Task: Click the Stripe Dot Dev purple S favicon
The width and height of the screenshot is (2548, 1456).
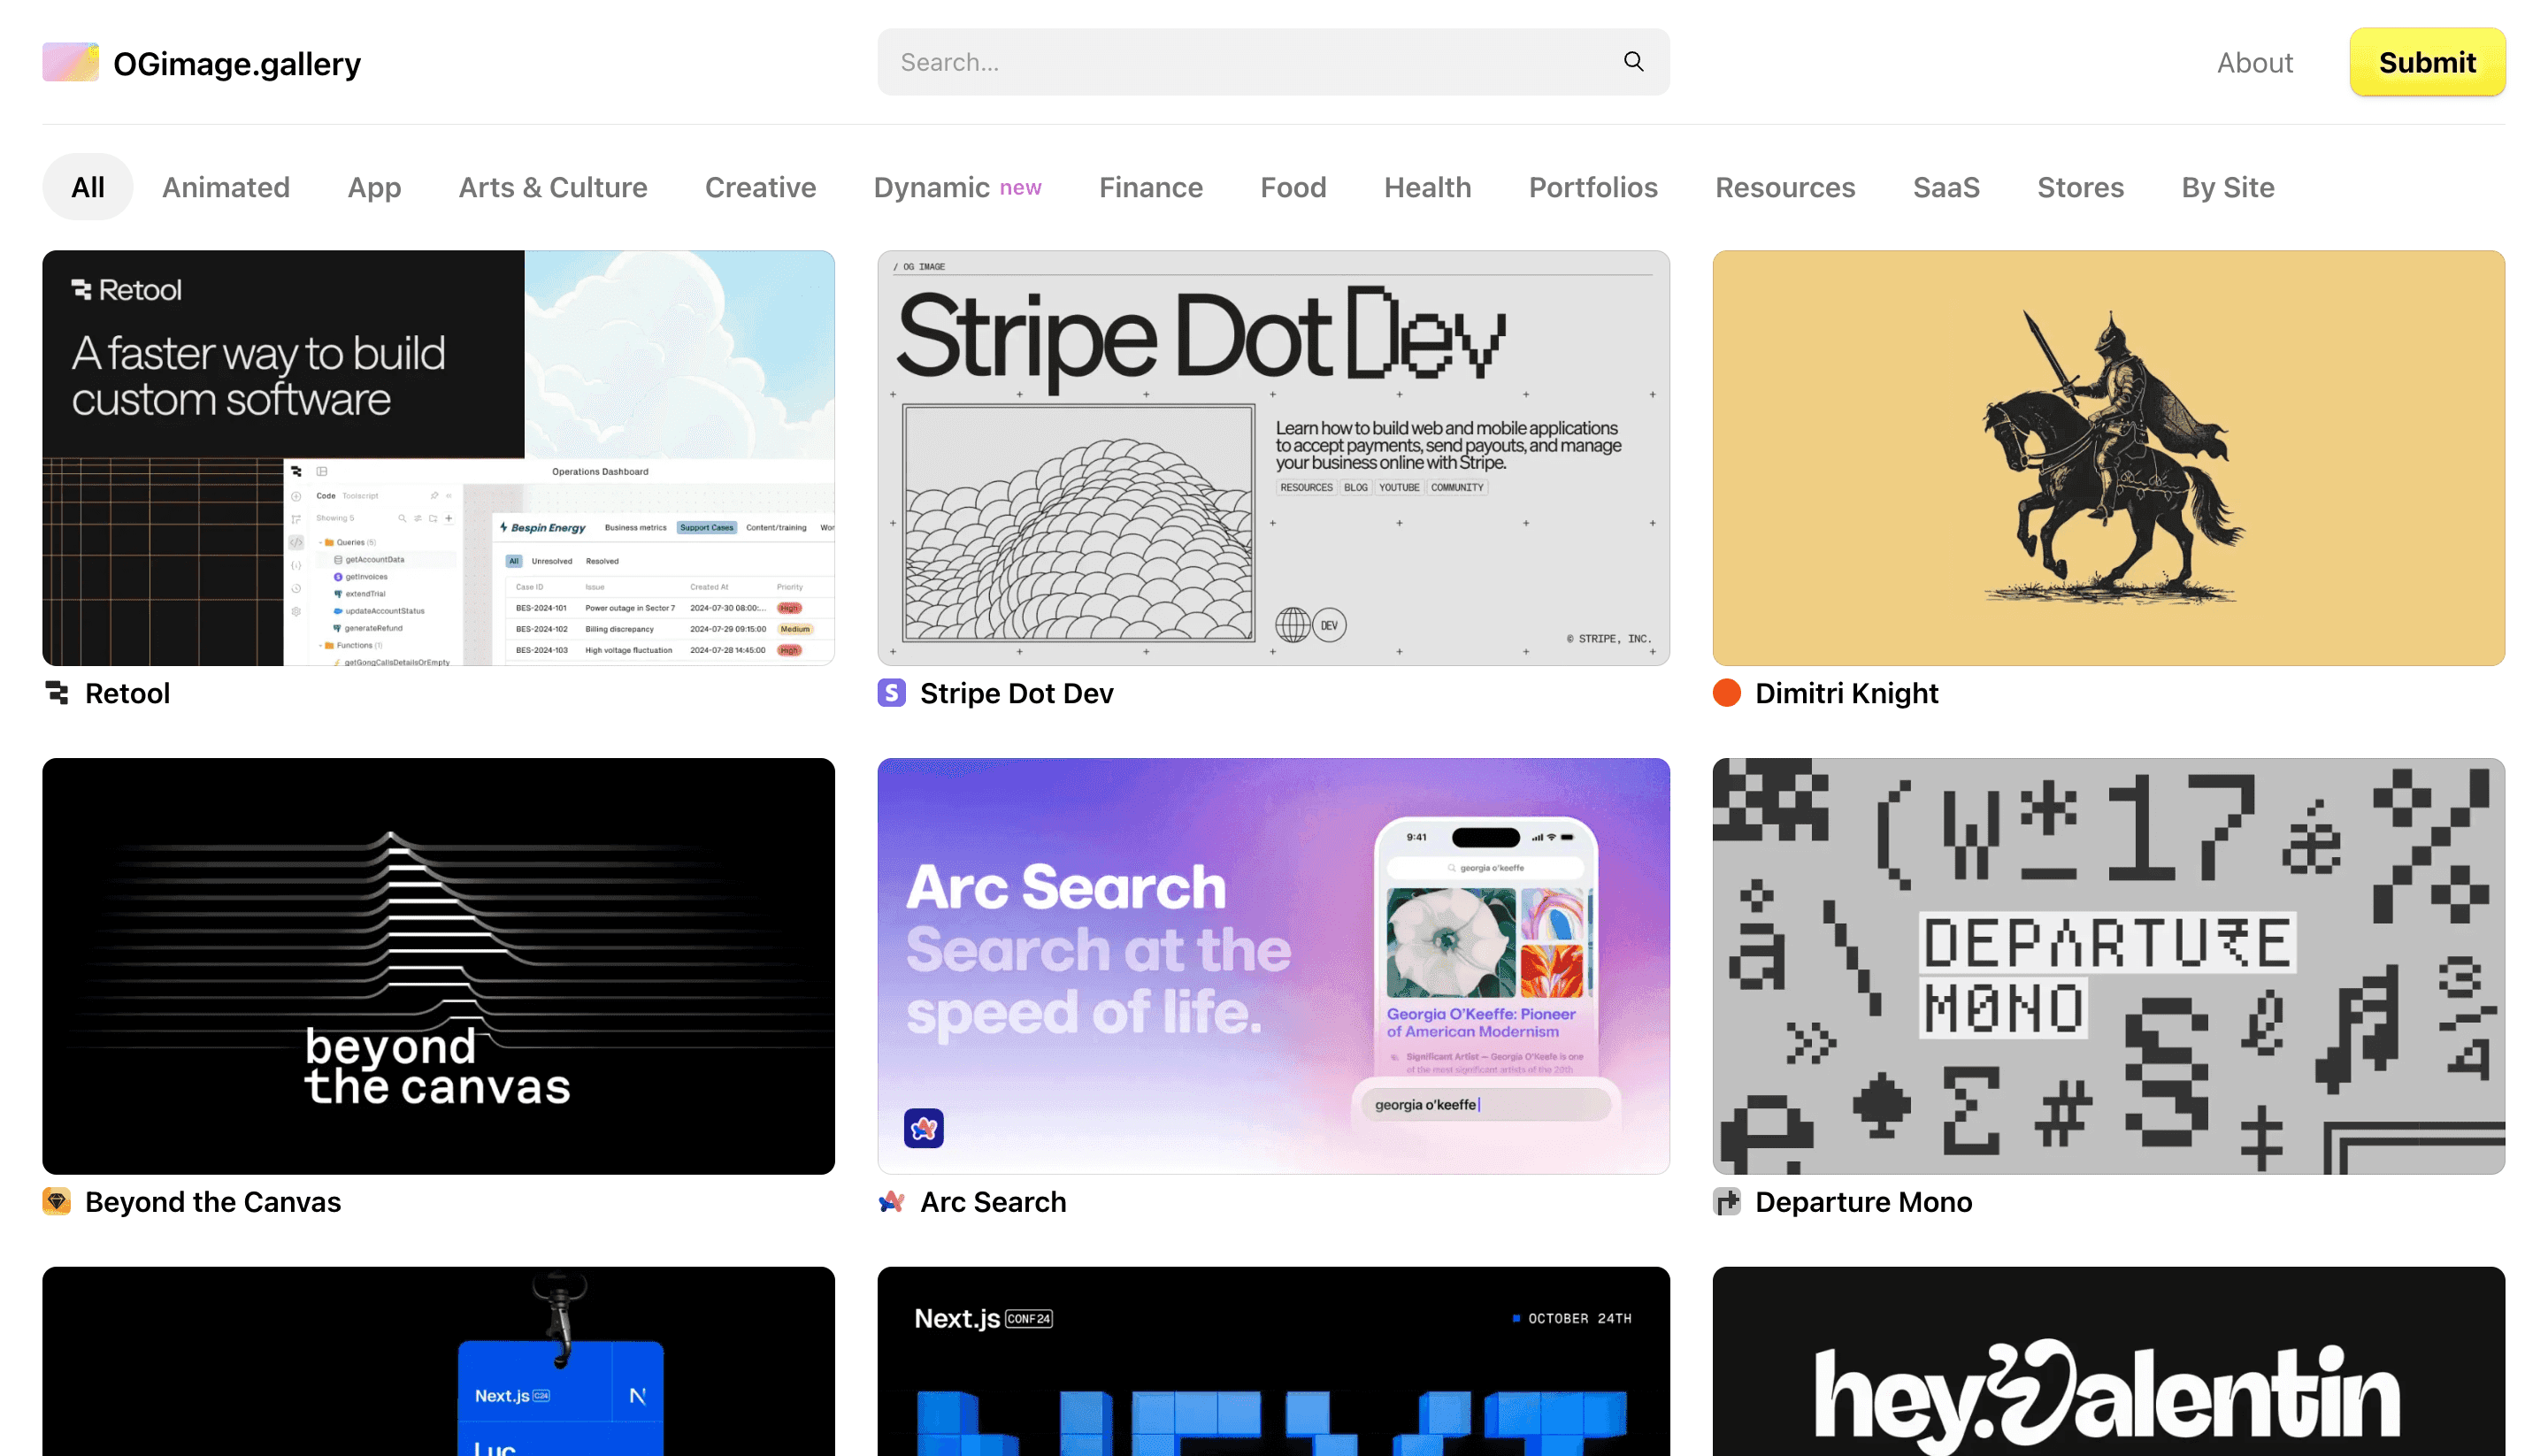Action: (891, 693)
